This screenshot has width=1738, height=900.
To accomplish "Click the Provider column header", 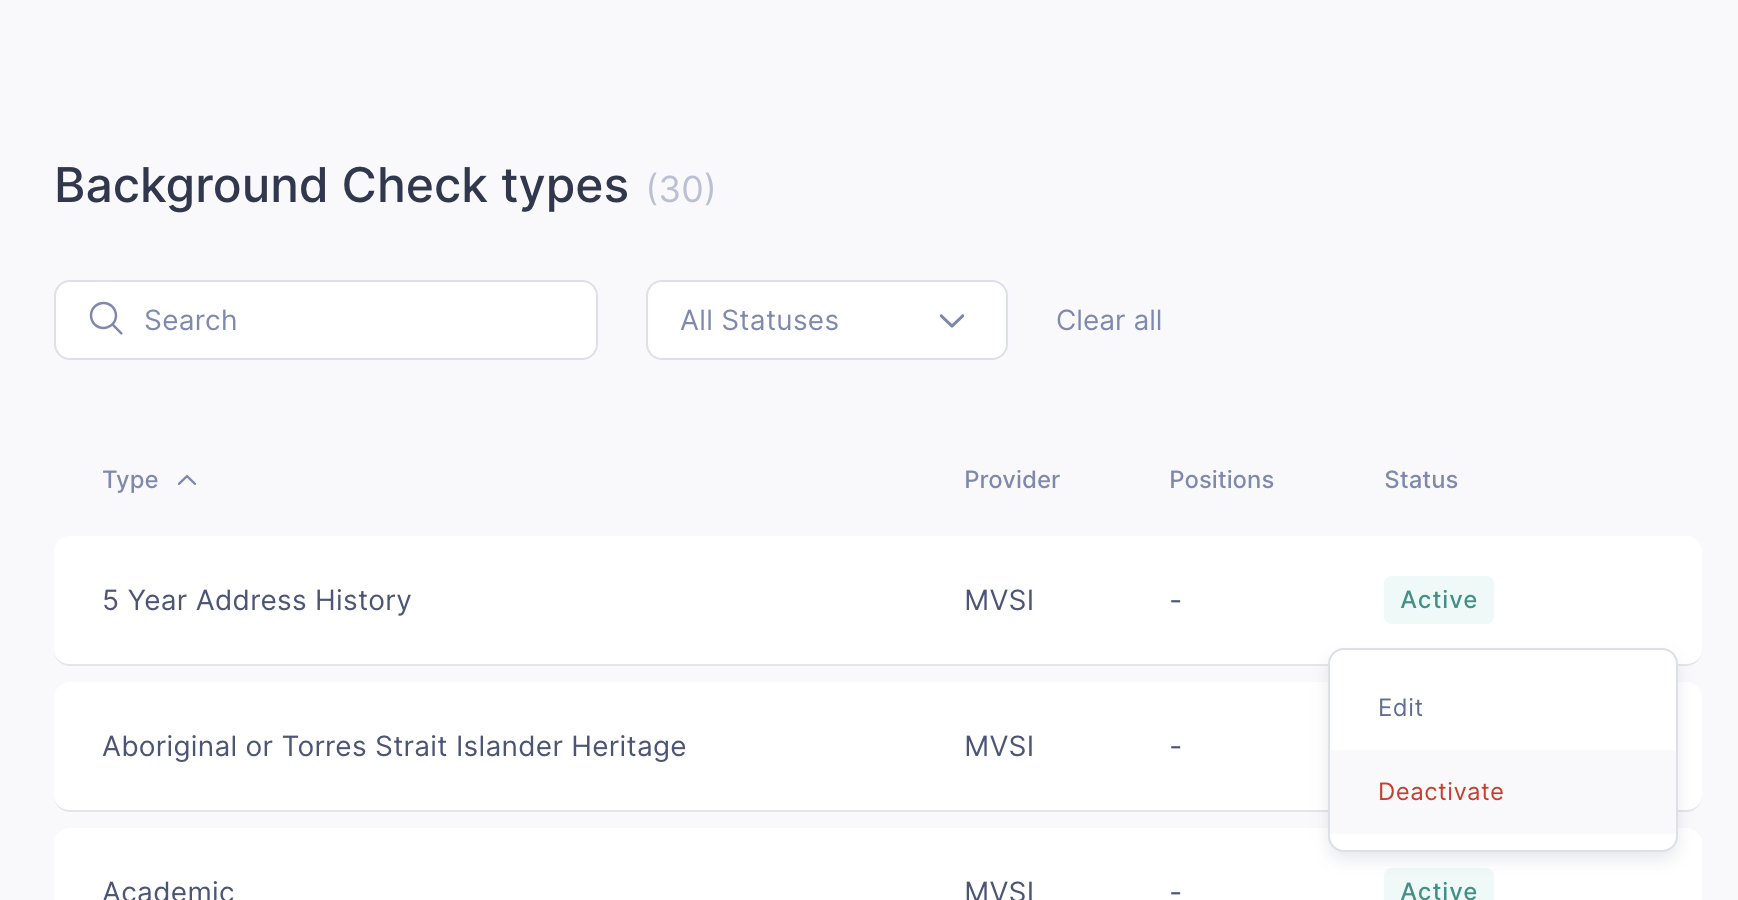I will pos(1012,480).
